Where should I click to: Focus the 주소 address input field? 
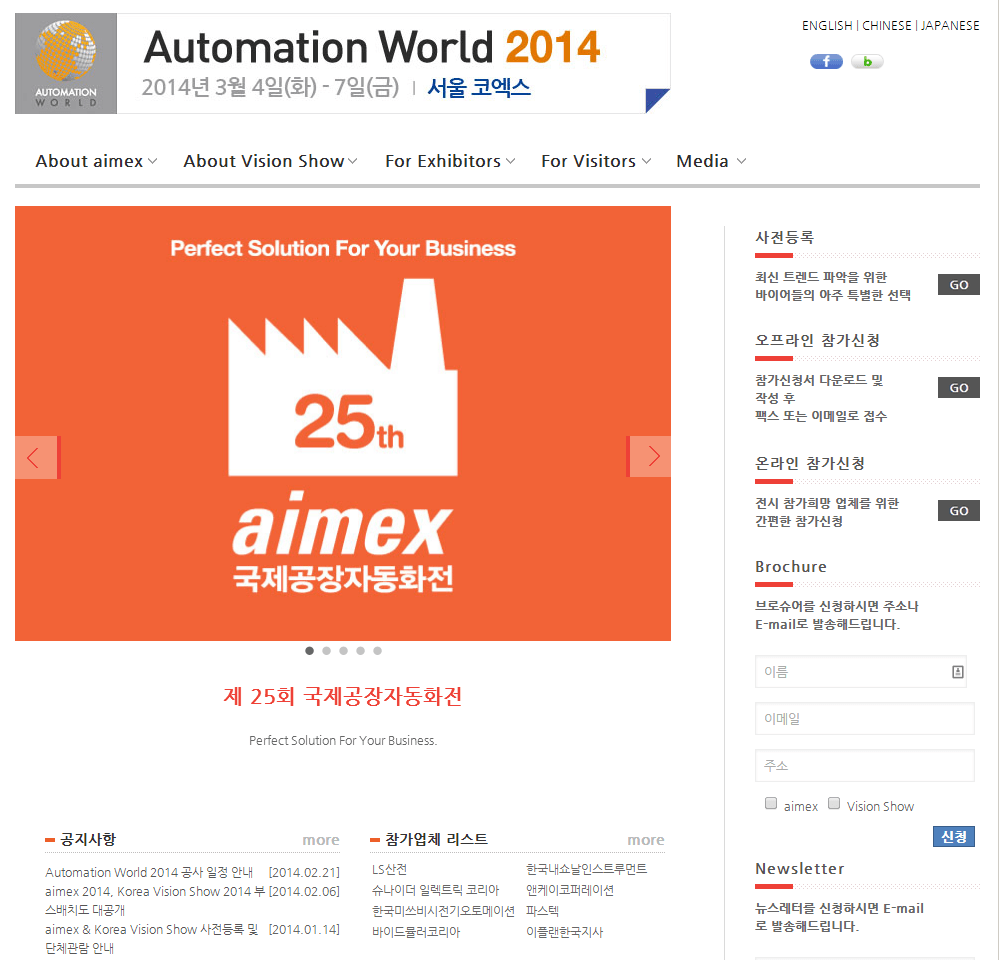click(865, 765)
